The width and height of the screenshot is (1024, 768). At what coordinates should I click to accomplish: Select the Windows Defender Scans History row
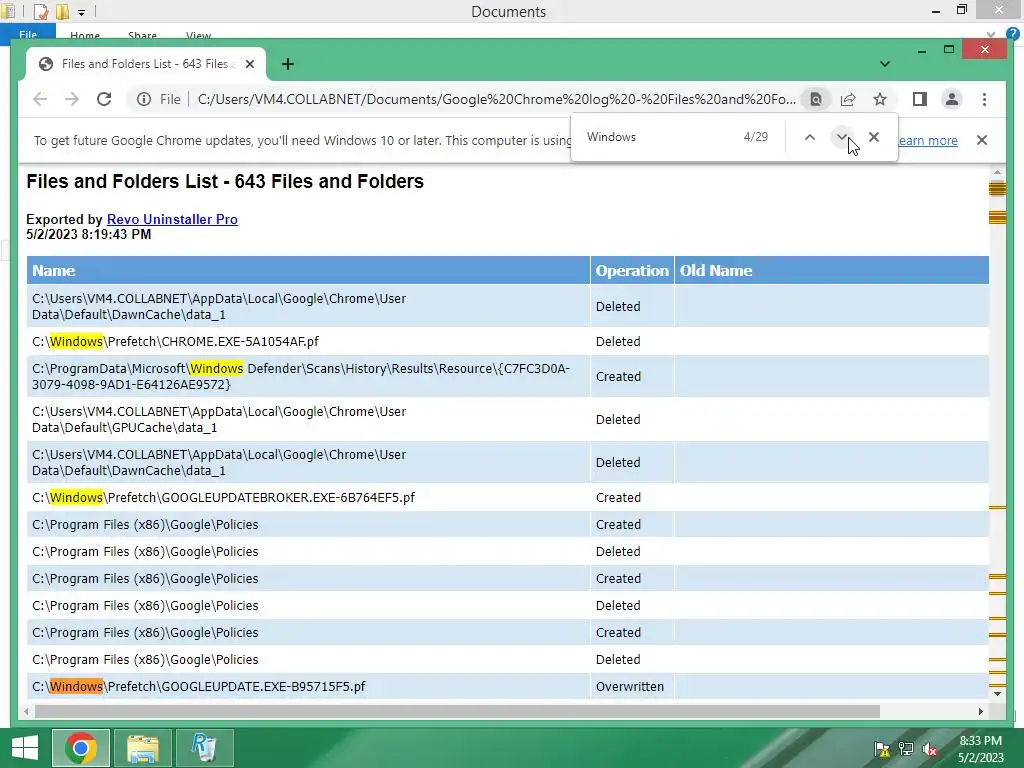[x=507, y=376]
